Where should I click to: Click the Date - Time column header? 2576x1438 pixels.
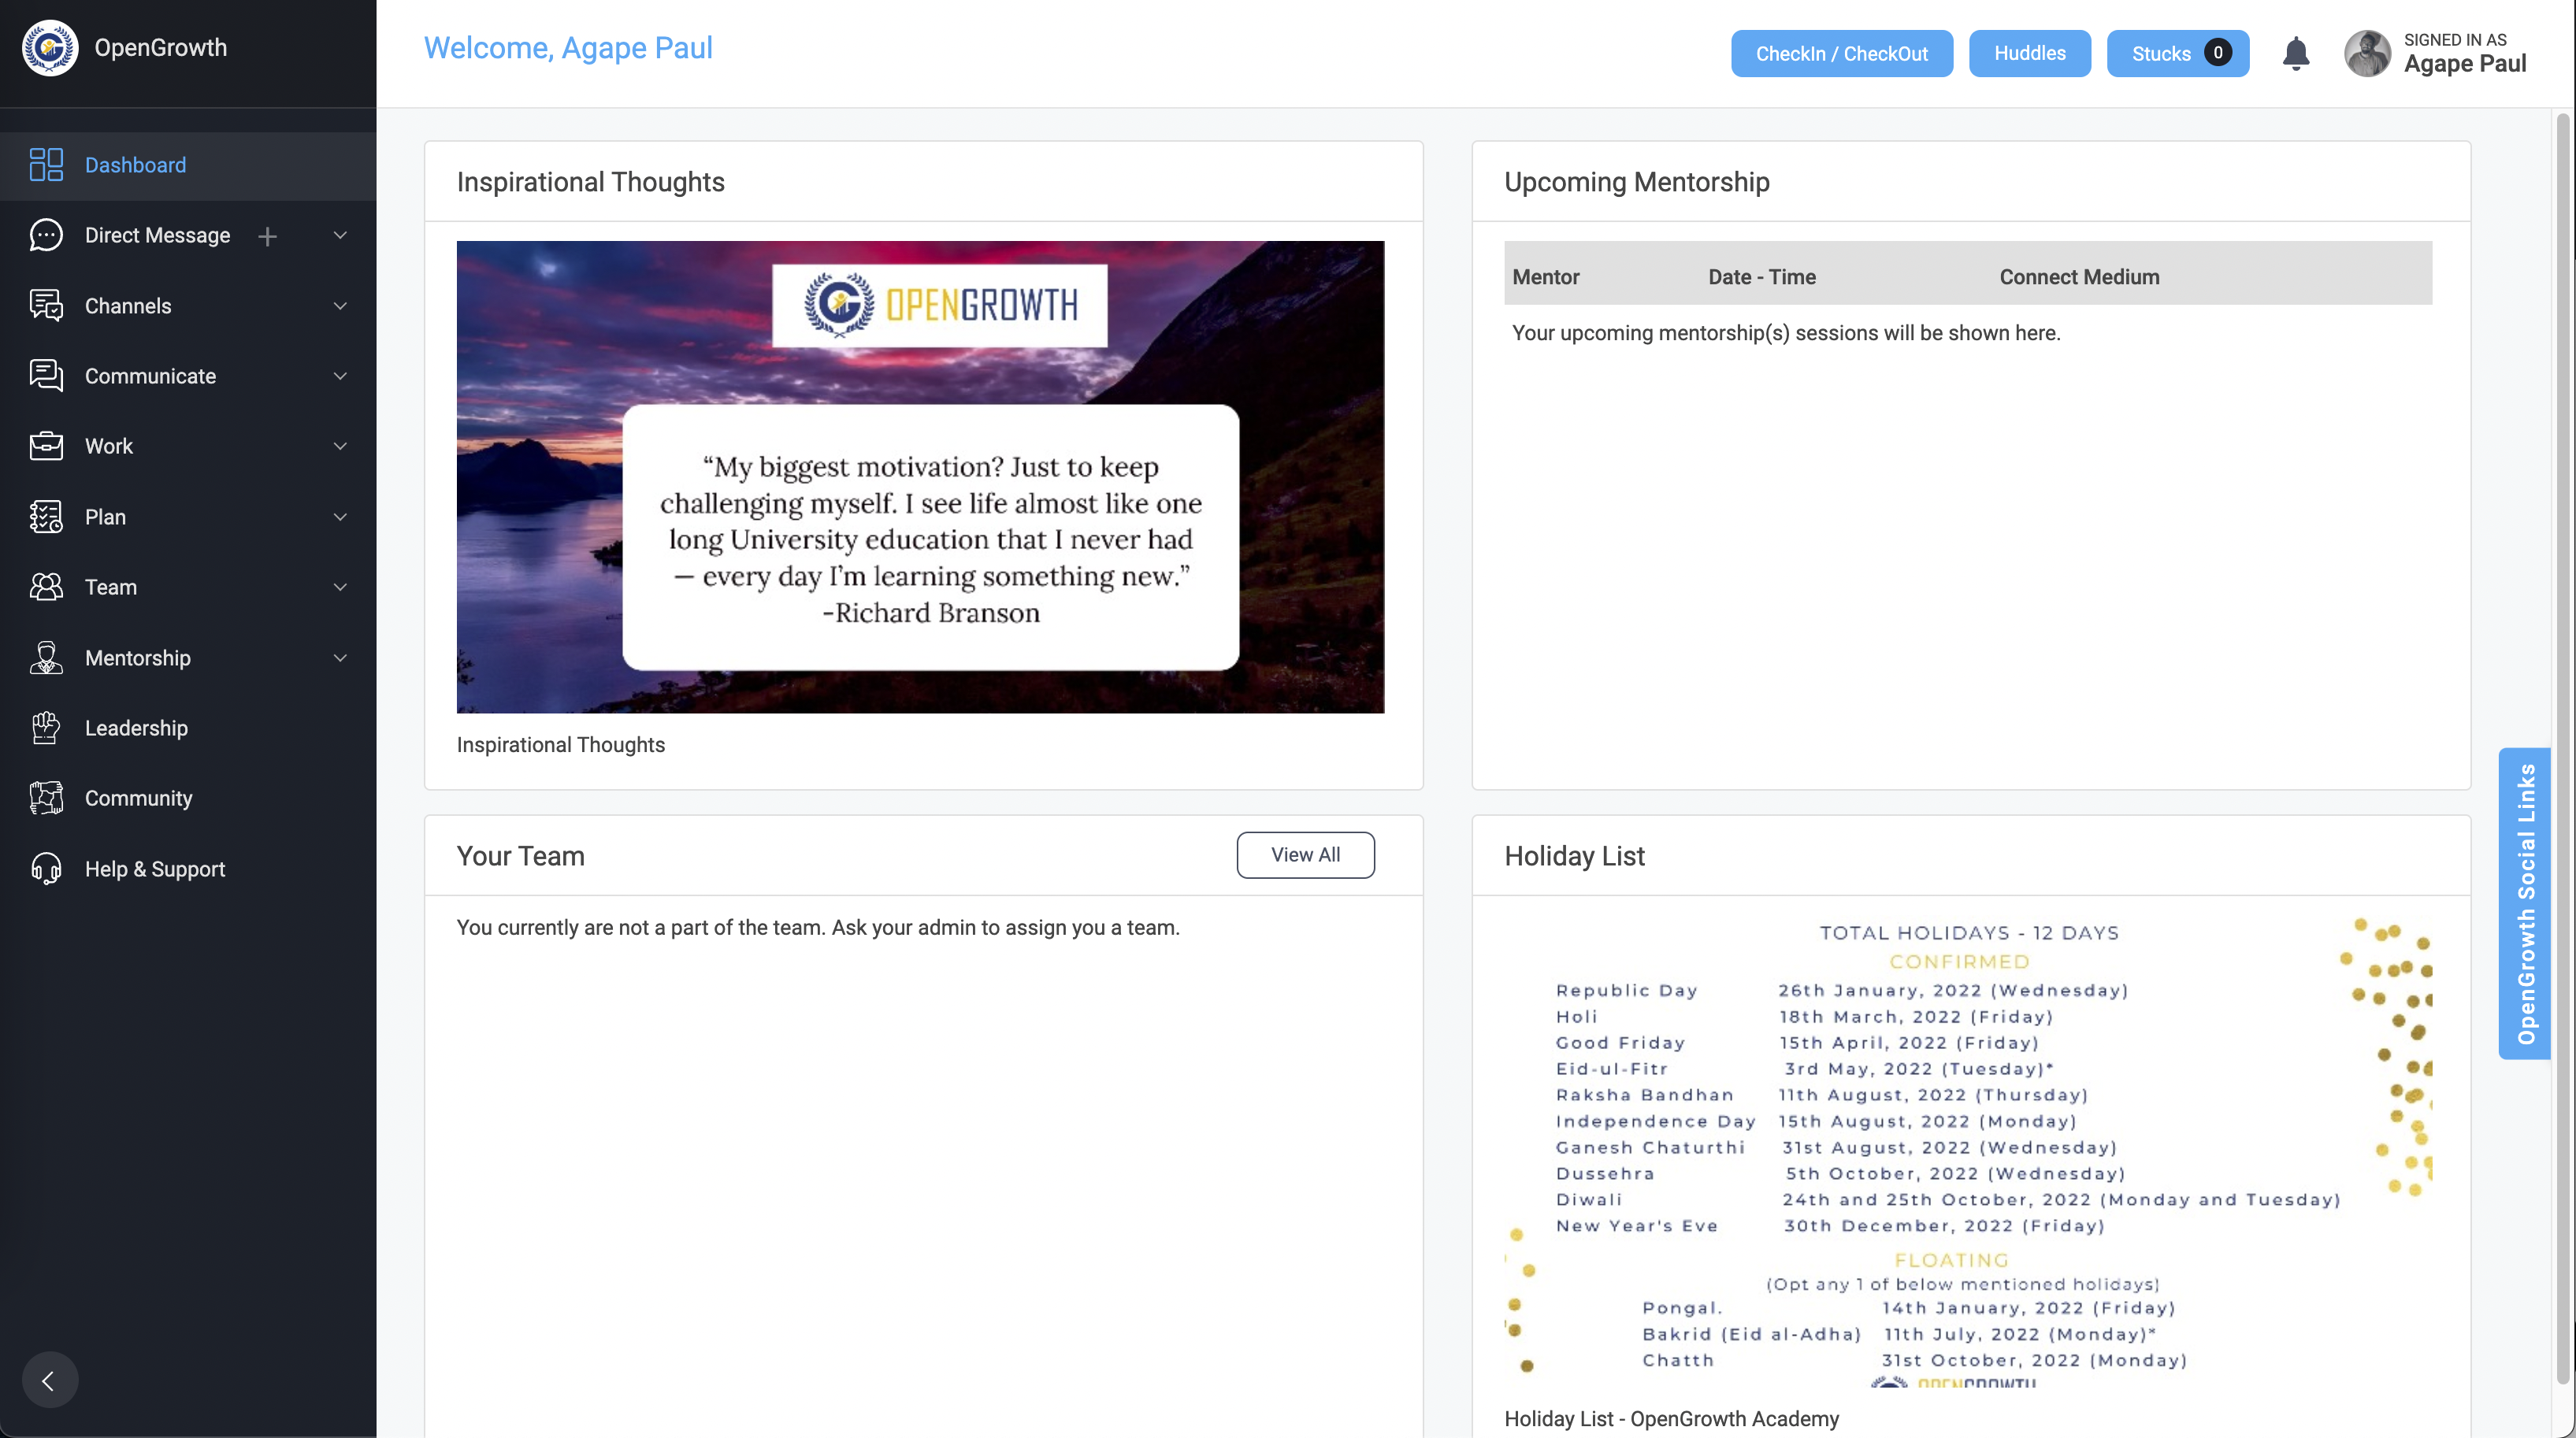coord(1762,277)
